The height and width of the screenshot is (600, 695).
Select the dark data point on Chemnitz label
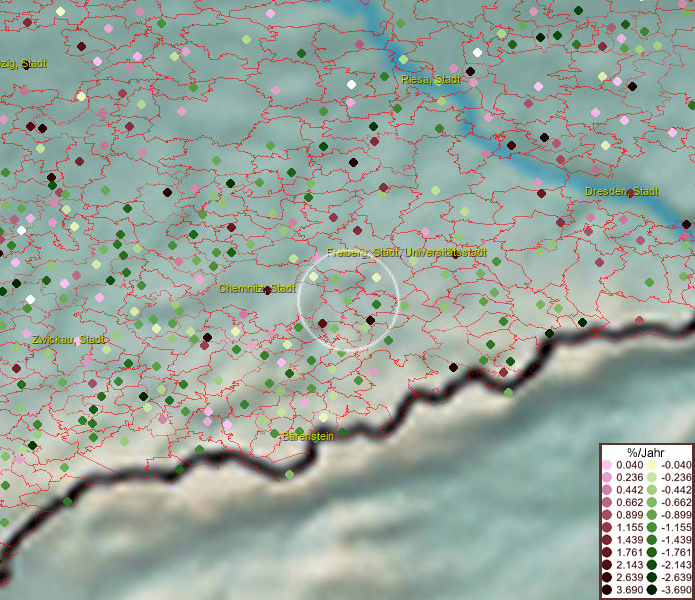tap(267, 291)
